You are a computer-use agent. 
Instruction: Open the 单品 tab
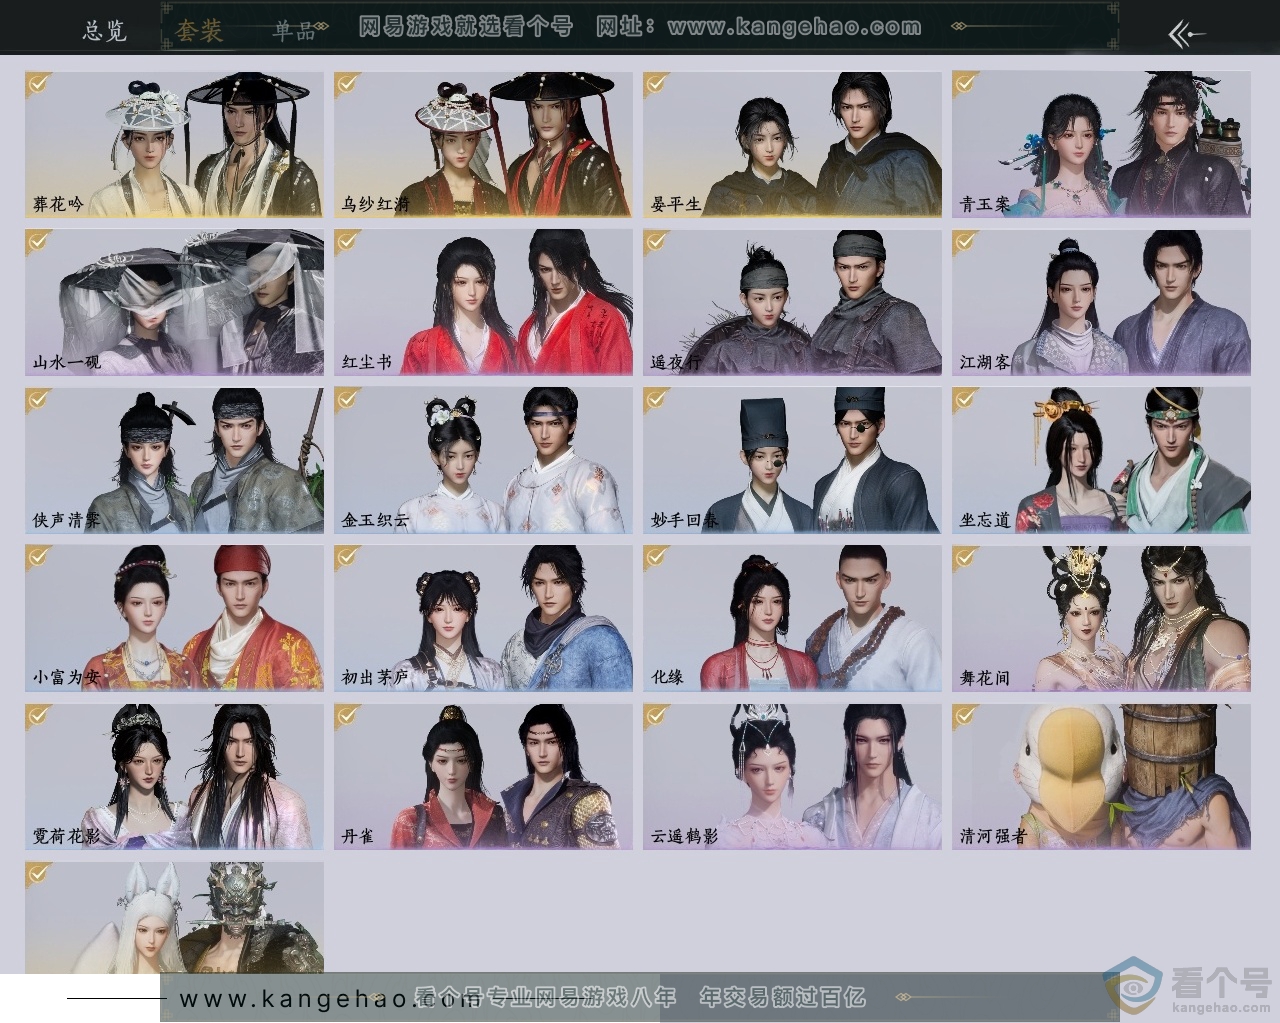coord(294,31)
